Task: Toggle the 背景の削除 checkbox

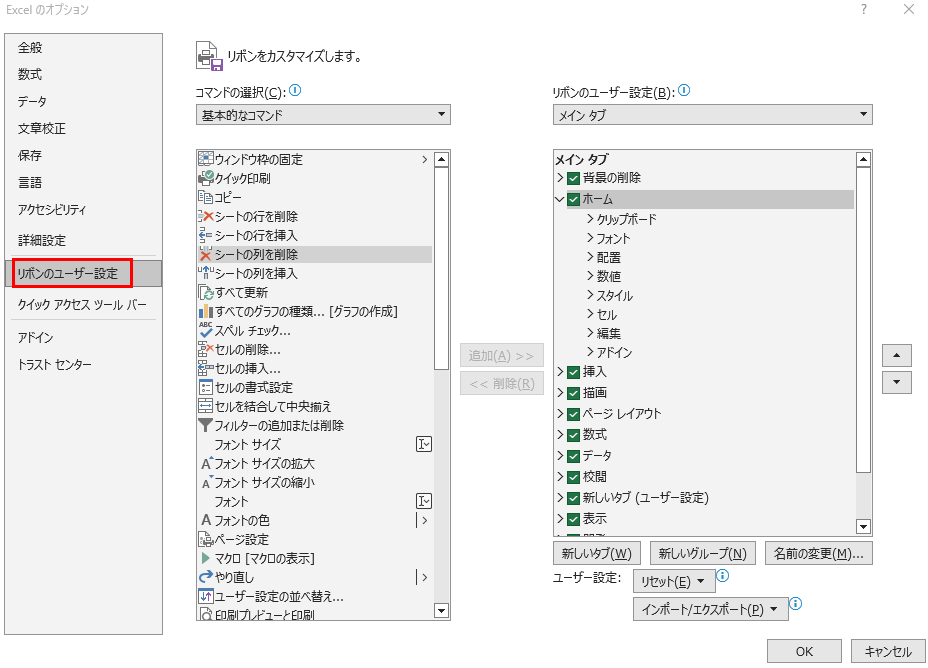Action: pos(573,178)
